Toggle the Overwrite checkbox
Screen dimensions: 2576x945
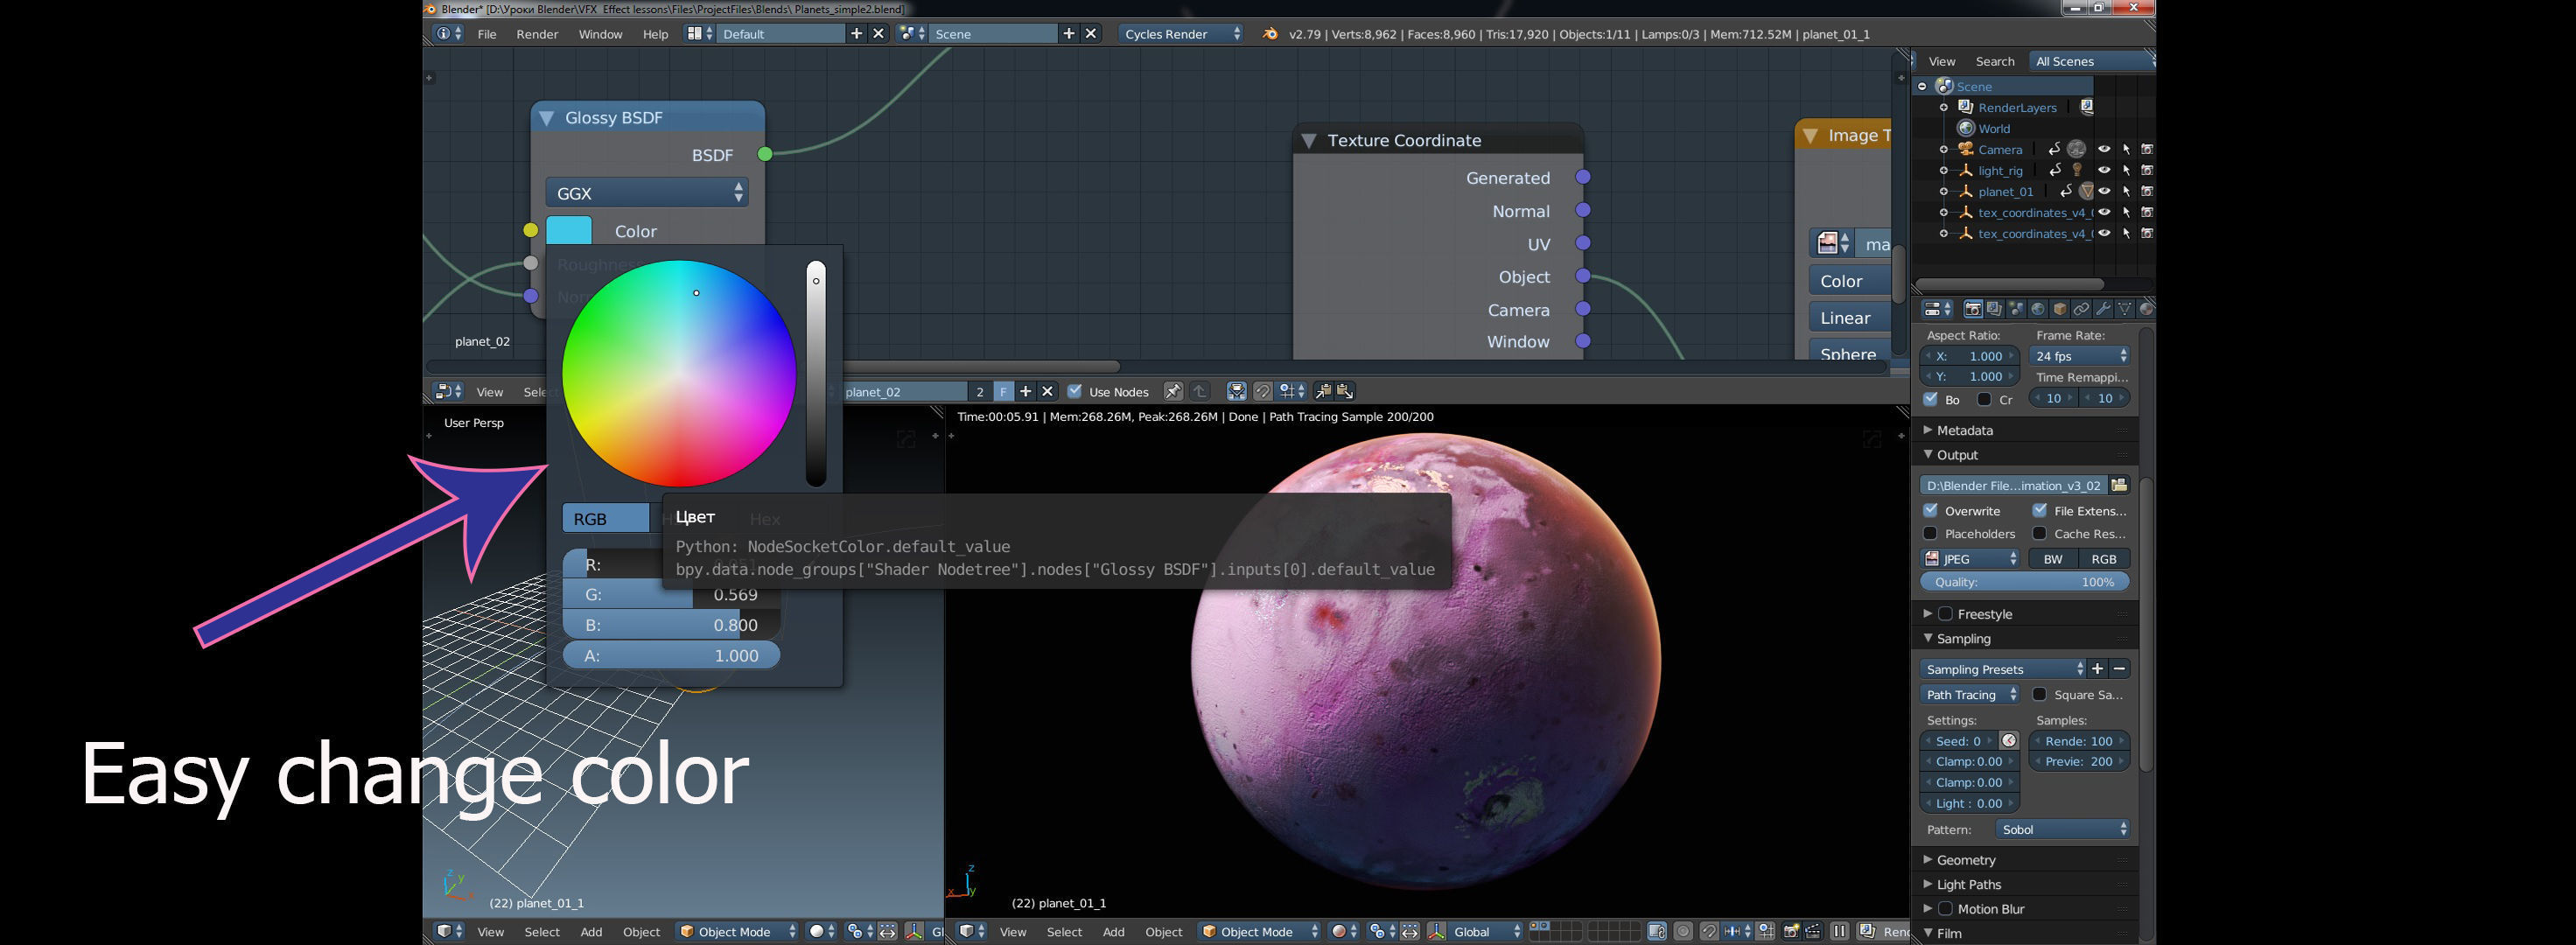click(1931, 510)
